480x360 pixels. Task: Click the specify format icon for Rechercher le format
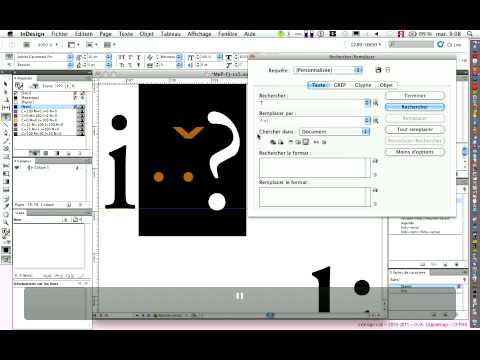(375, 161)
